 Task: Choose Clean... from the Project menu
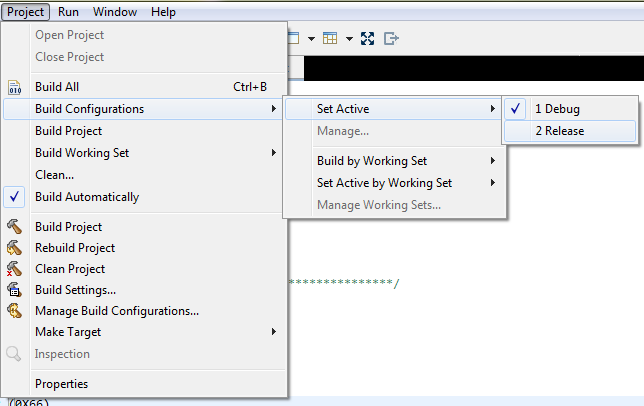coord(54,175)
